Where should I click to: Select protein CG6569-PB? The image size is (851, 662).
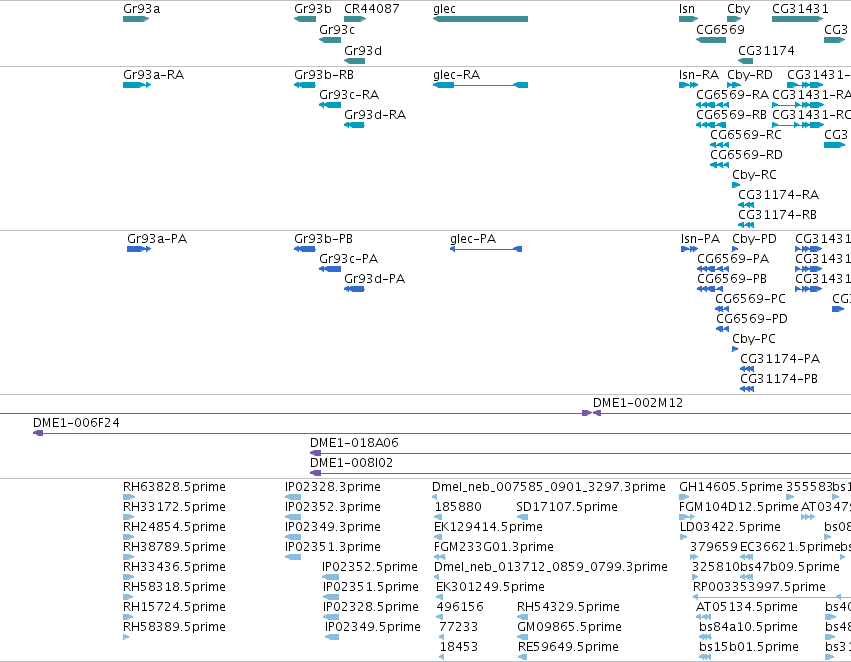click(x=710, y=289)
